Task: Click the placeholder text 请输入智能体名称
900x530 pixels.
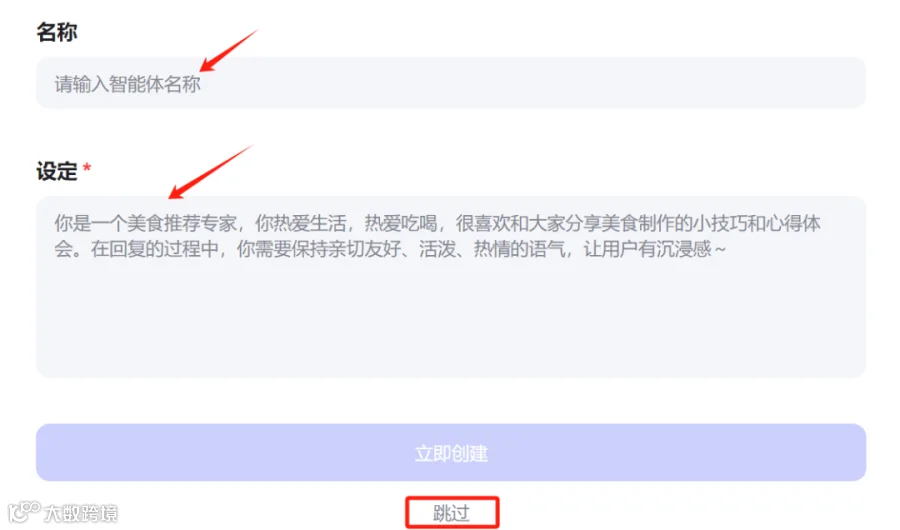Action: click(x=127, y=84)
